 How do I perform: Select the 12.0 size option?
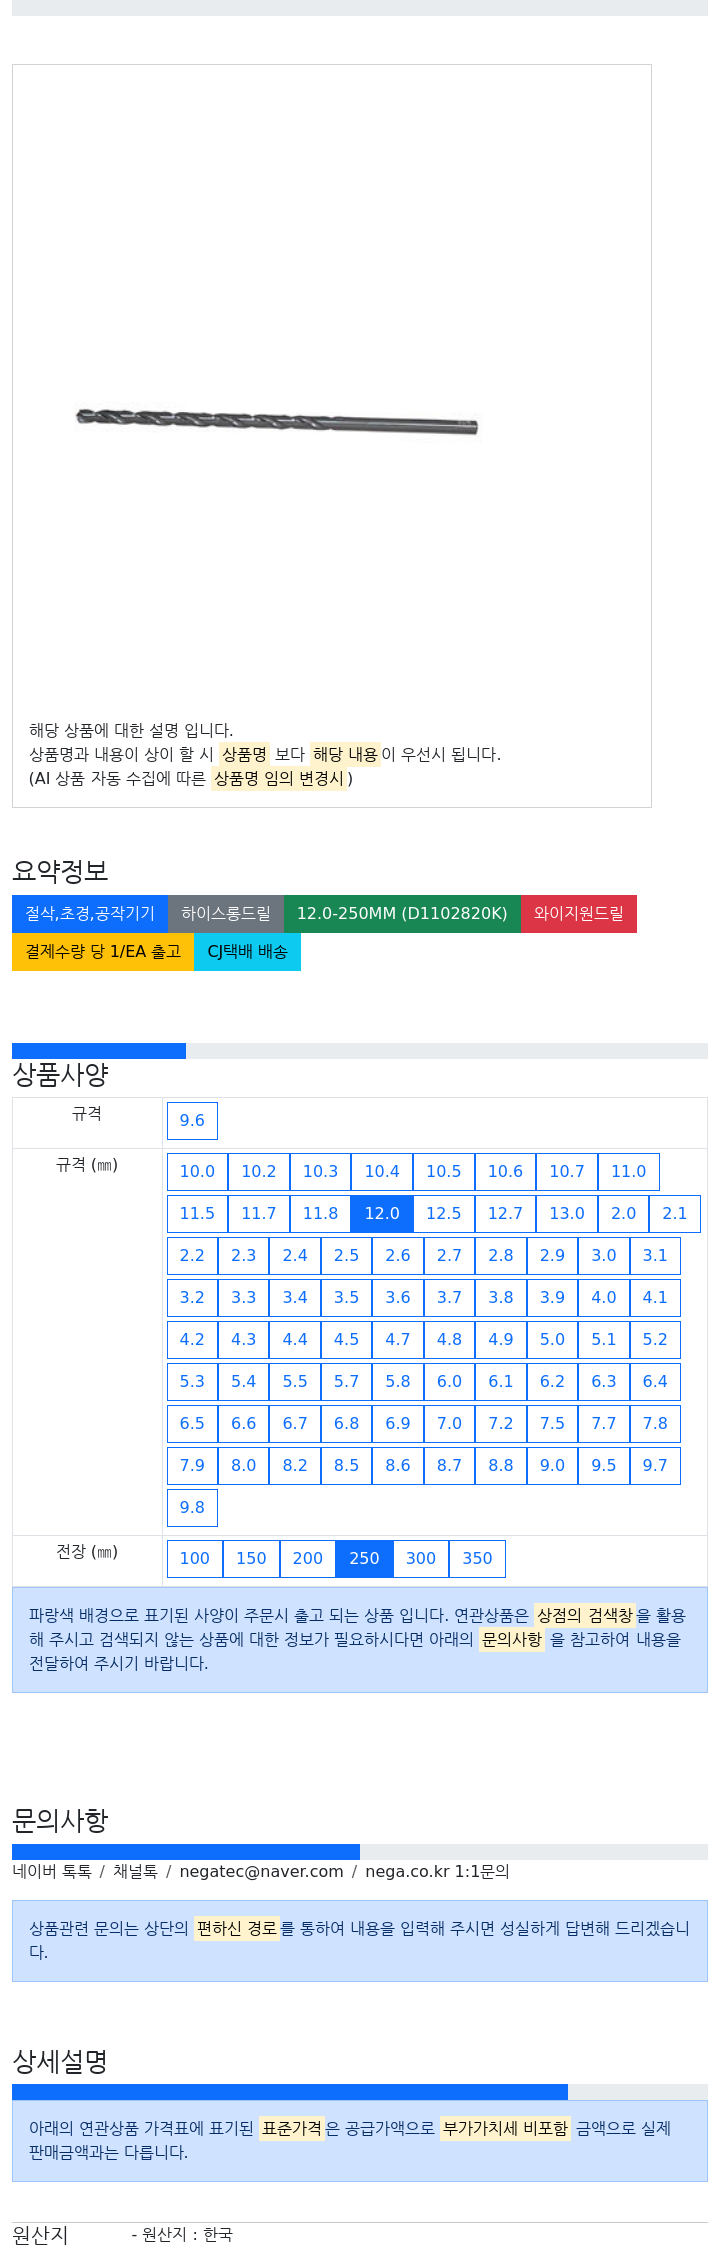point(382,1213)
